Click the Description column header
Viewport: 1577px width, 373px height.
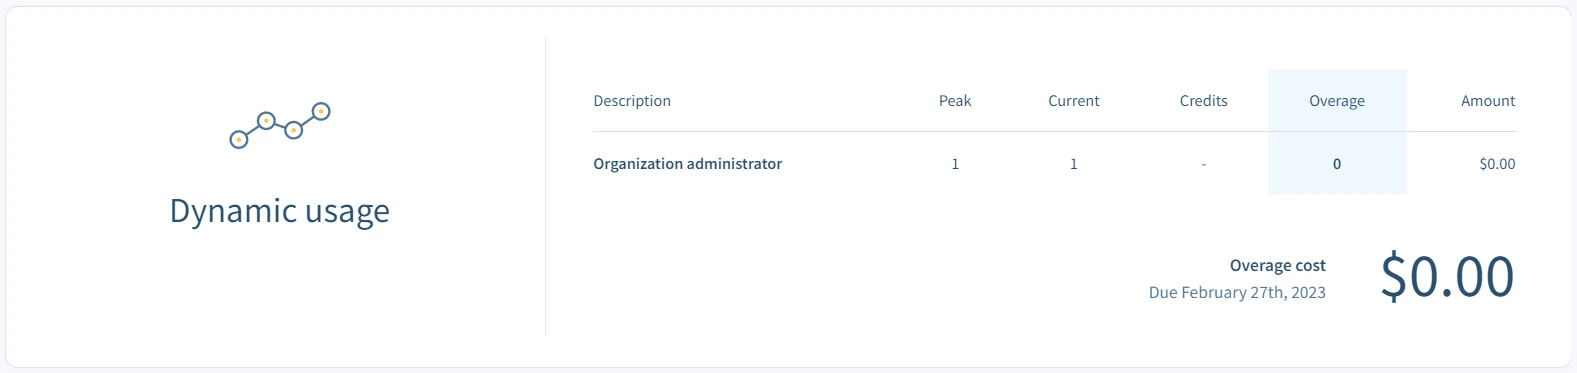click(x=632, y=101)
